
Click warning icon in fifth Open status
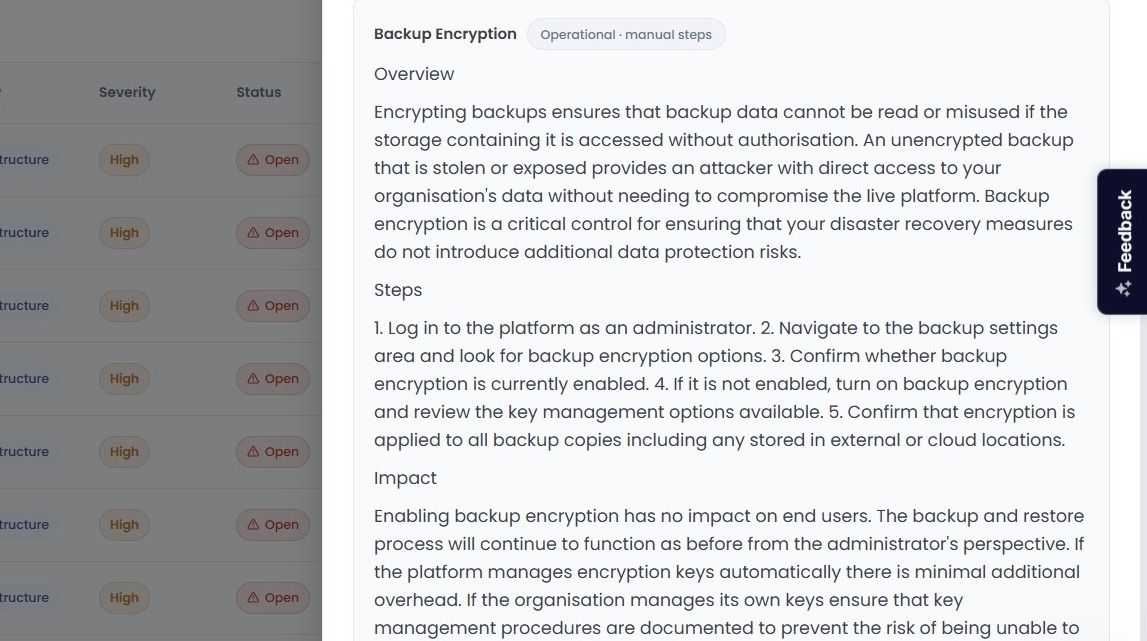coord(253,451)
